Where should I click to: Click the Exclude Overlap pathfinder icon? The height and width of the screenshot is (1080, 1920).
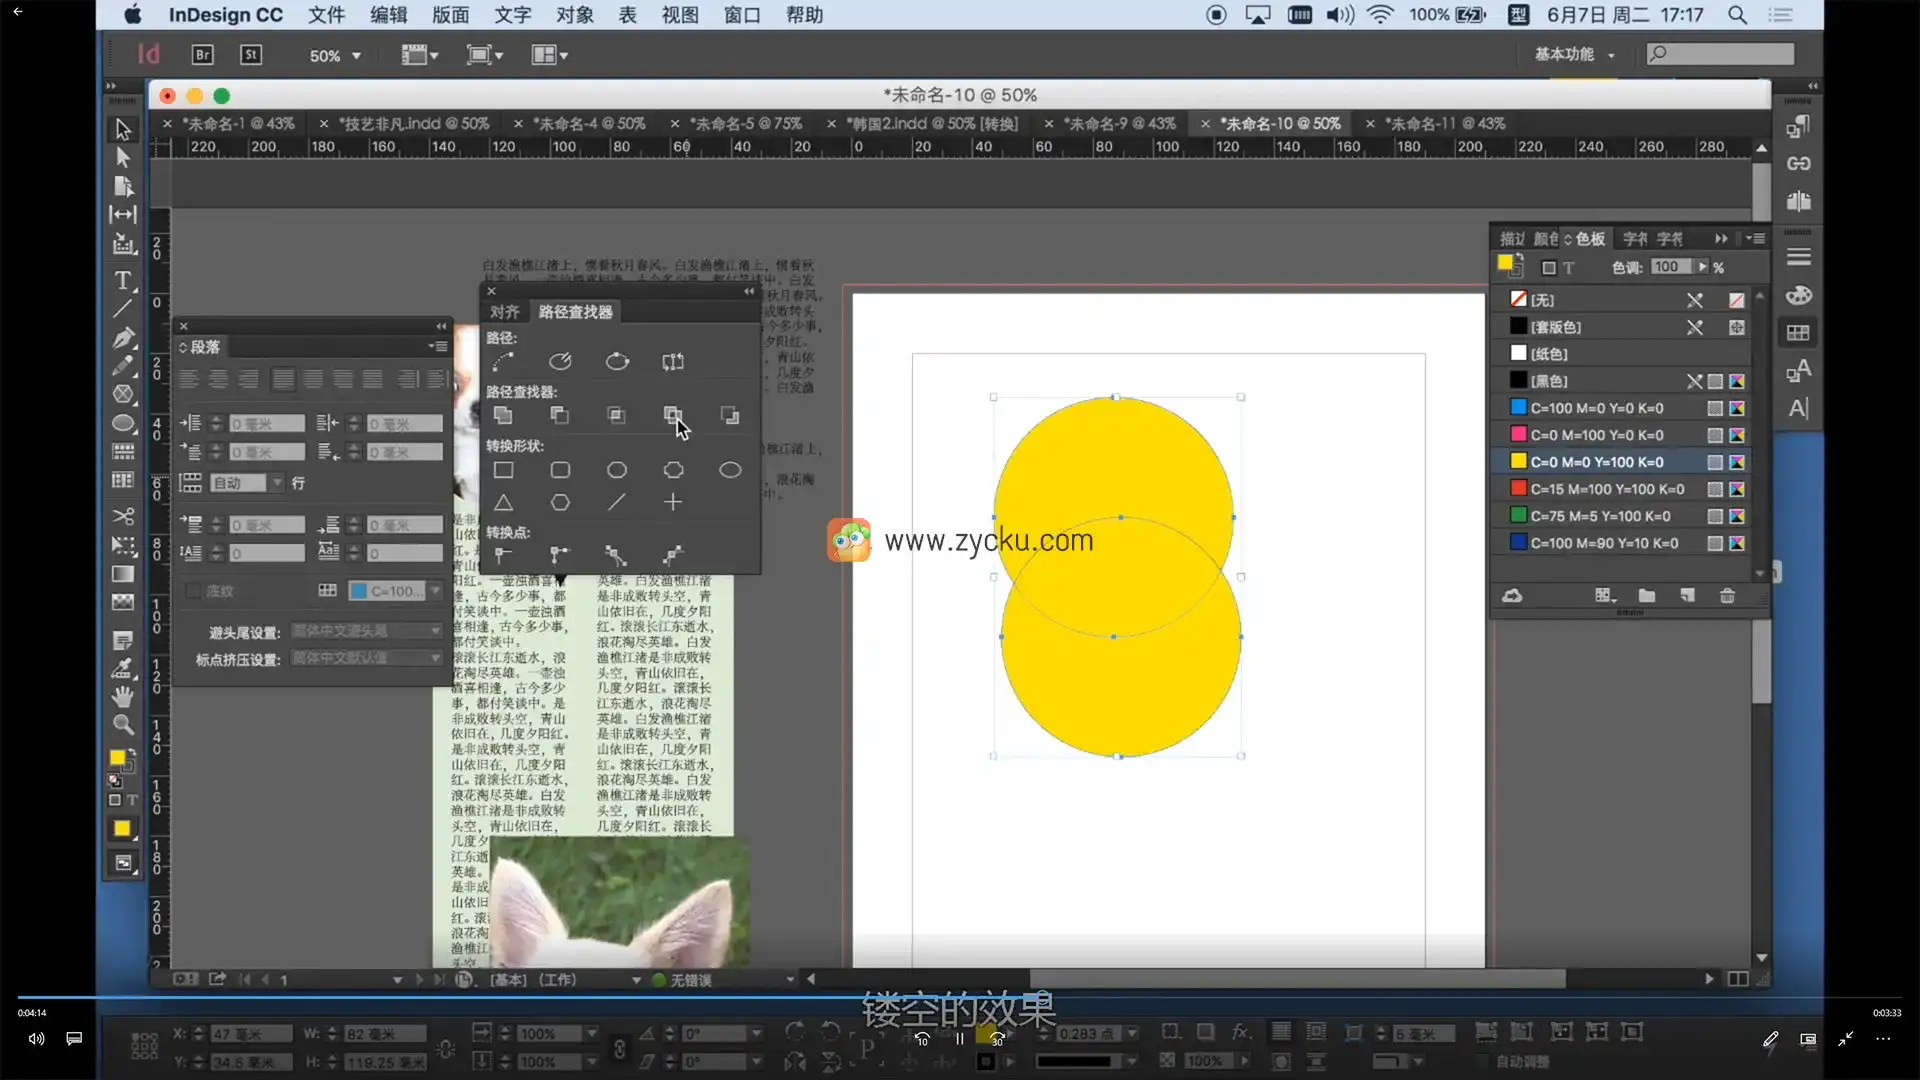(x=673, y=415)
